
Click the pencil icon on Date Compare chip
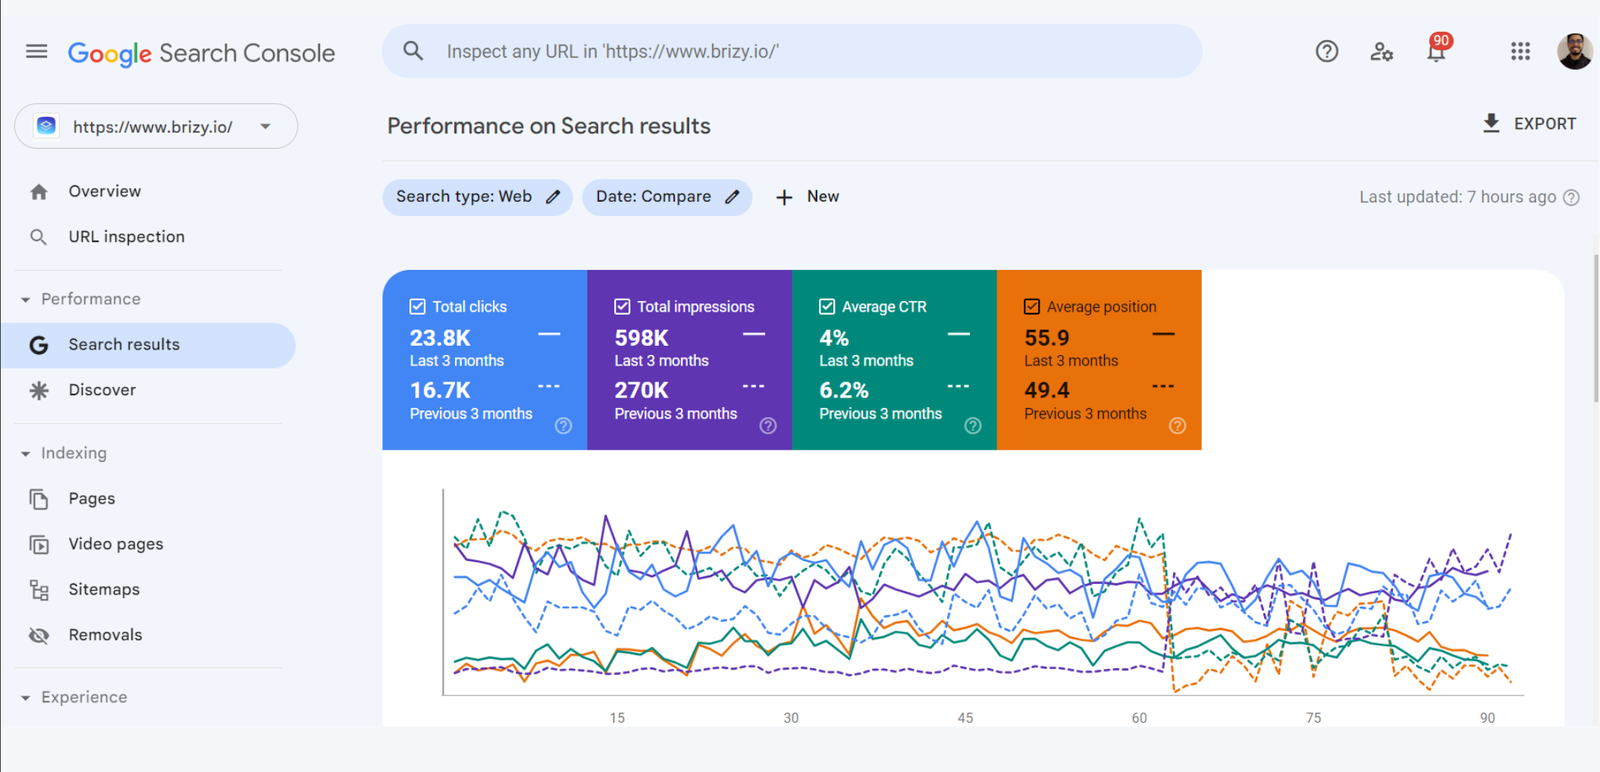click(732, 197)
